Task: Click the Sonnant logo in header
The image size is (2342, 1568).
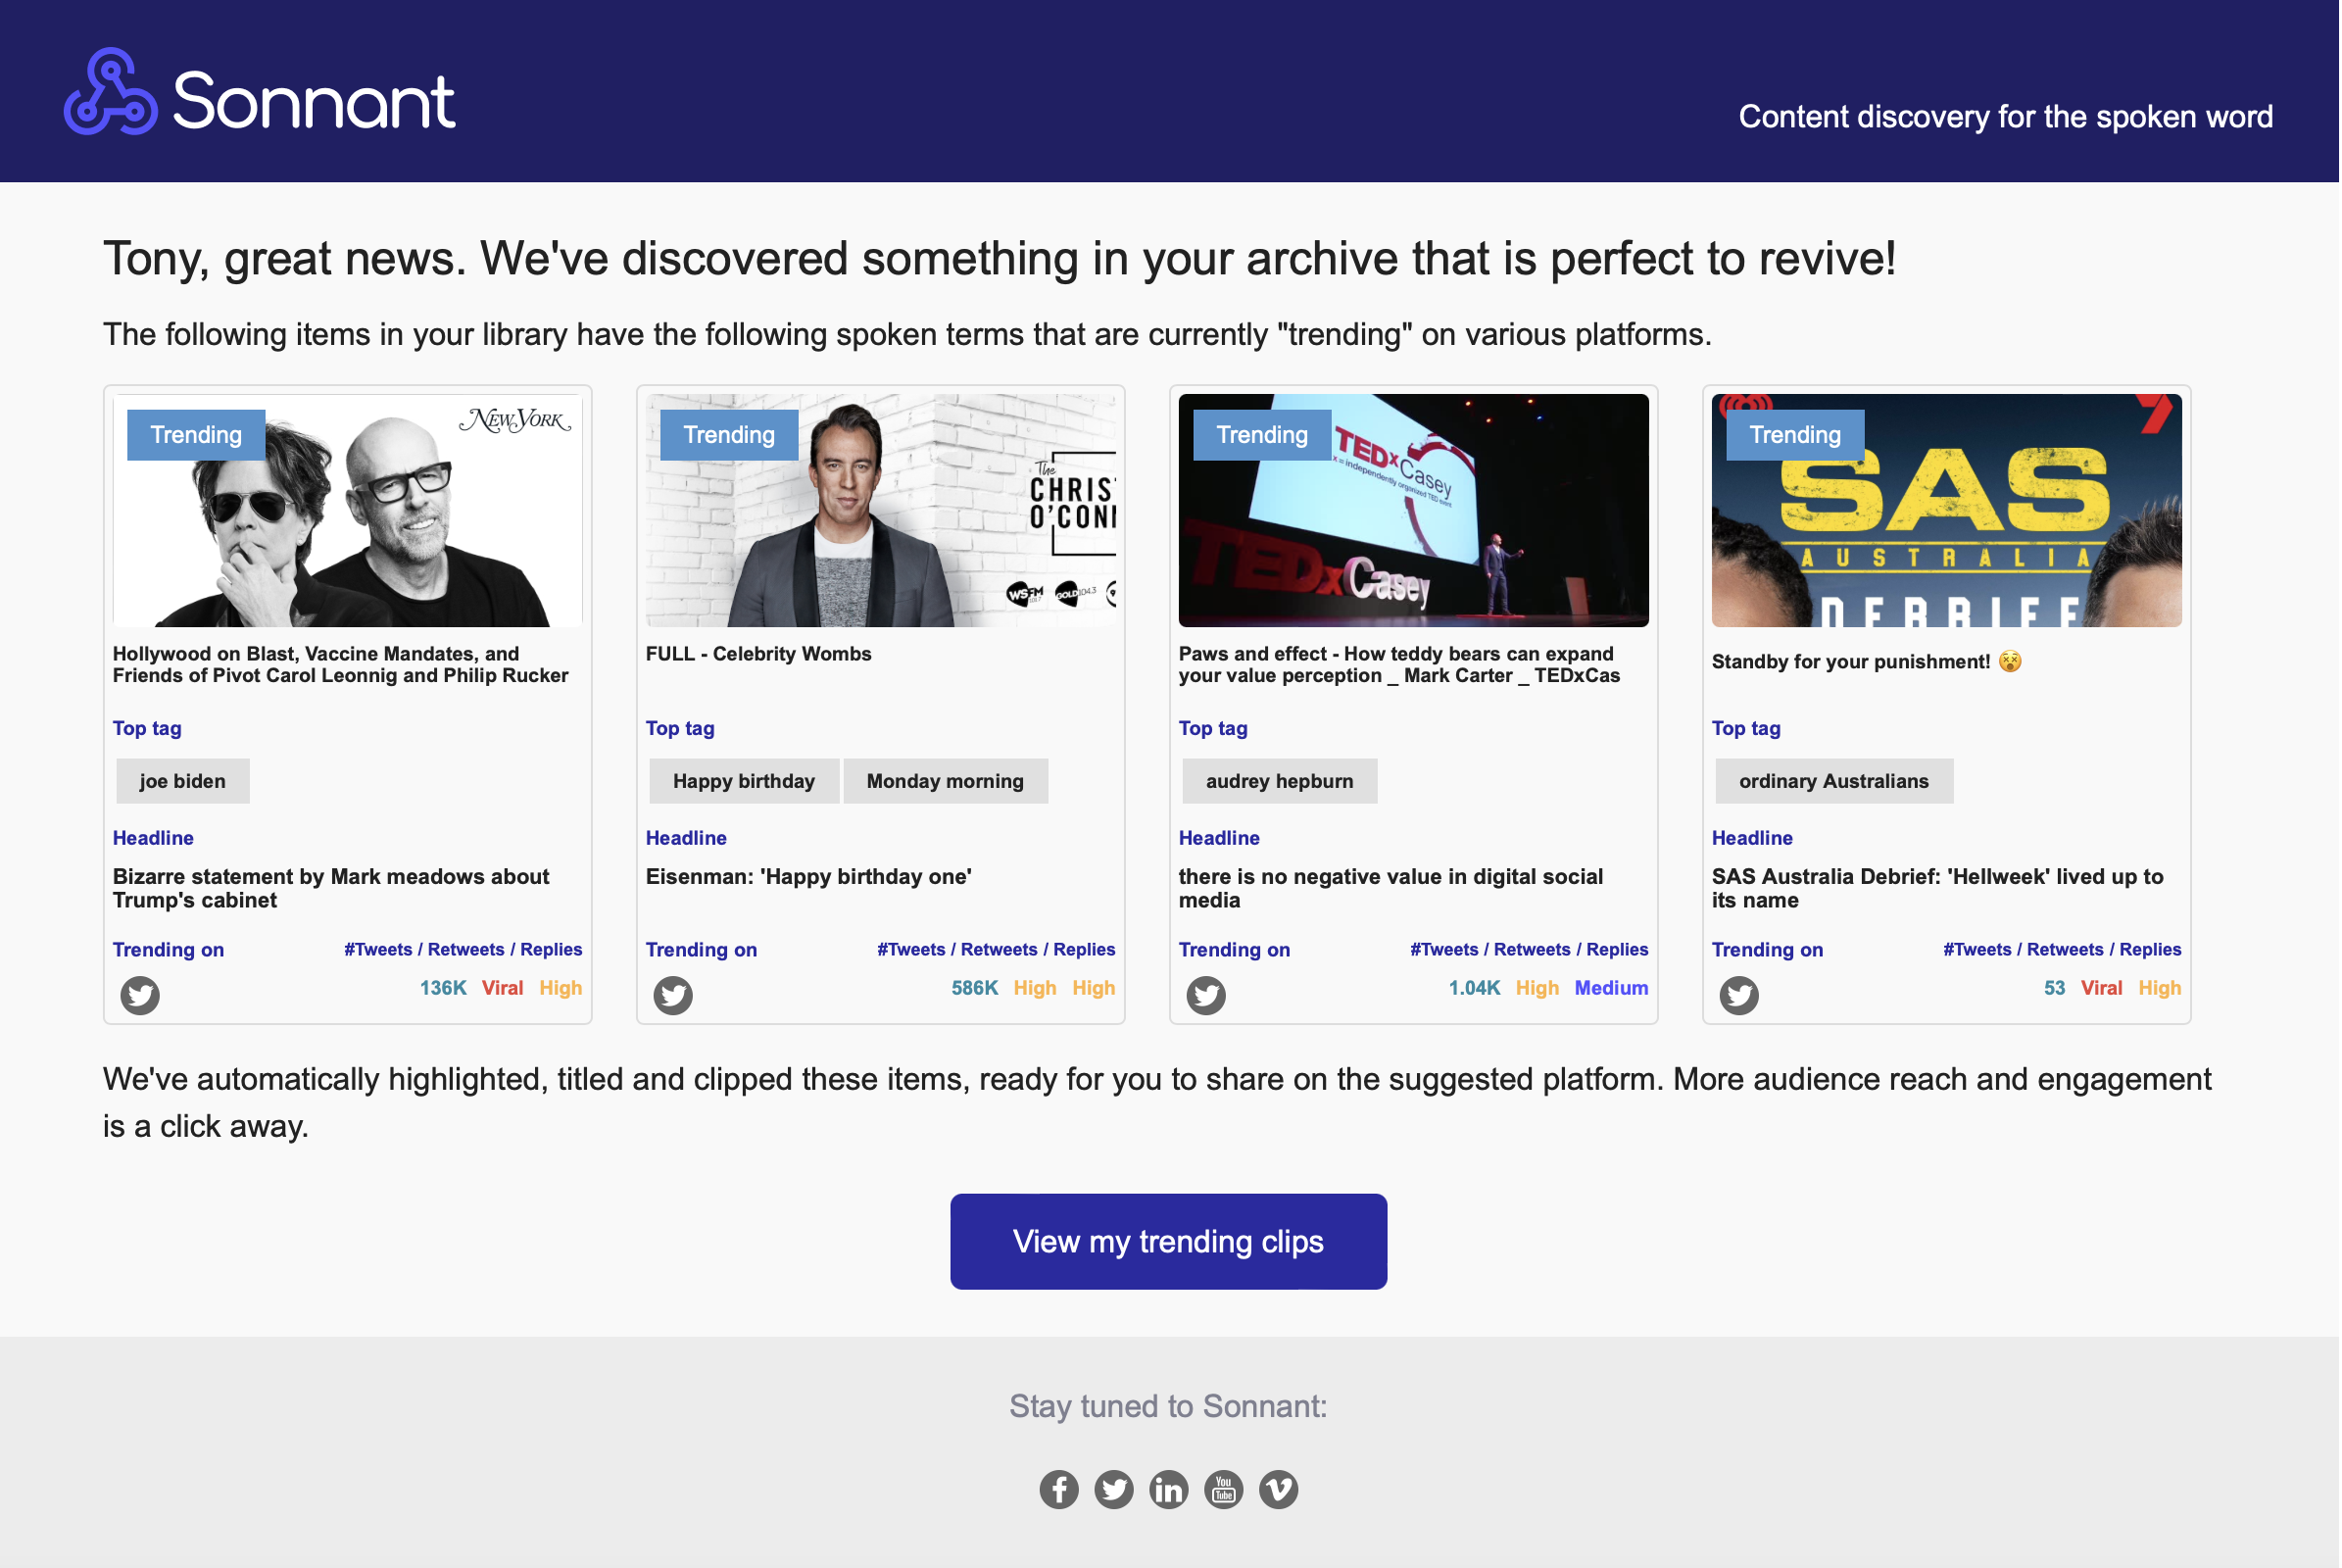Action: (x=260, y=92)
